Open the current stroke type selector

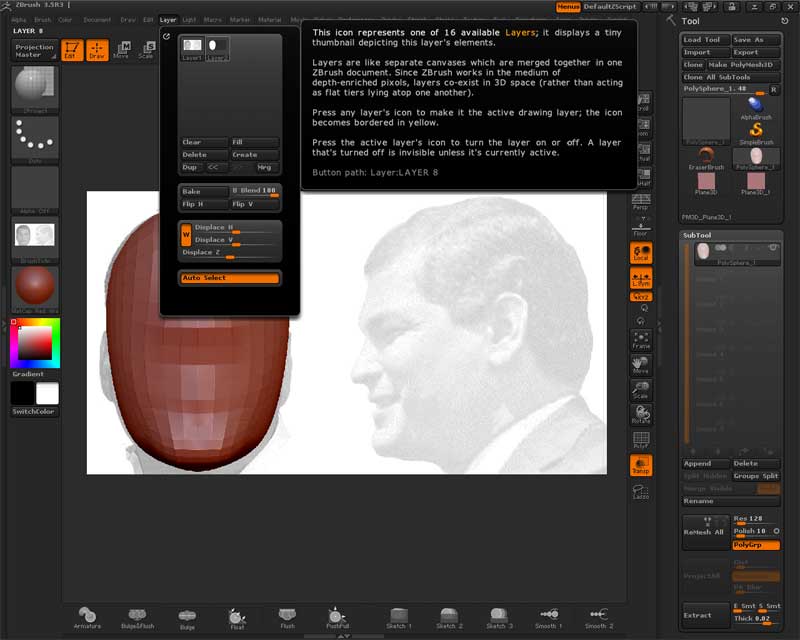(35, 138)
